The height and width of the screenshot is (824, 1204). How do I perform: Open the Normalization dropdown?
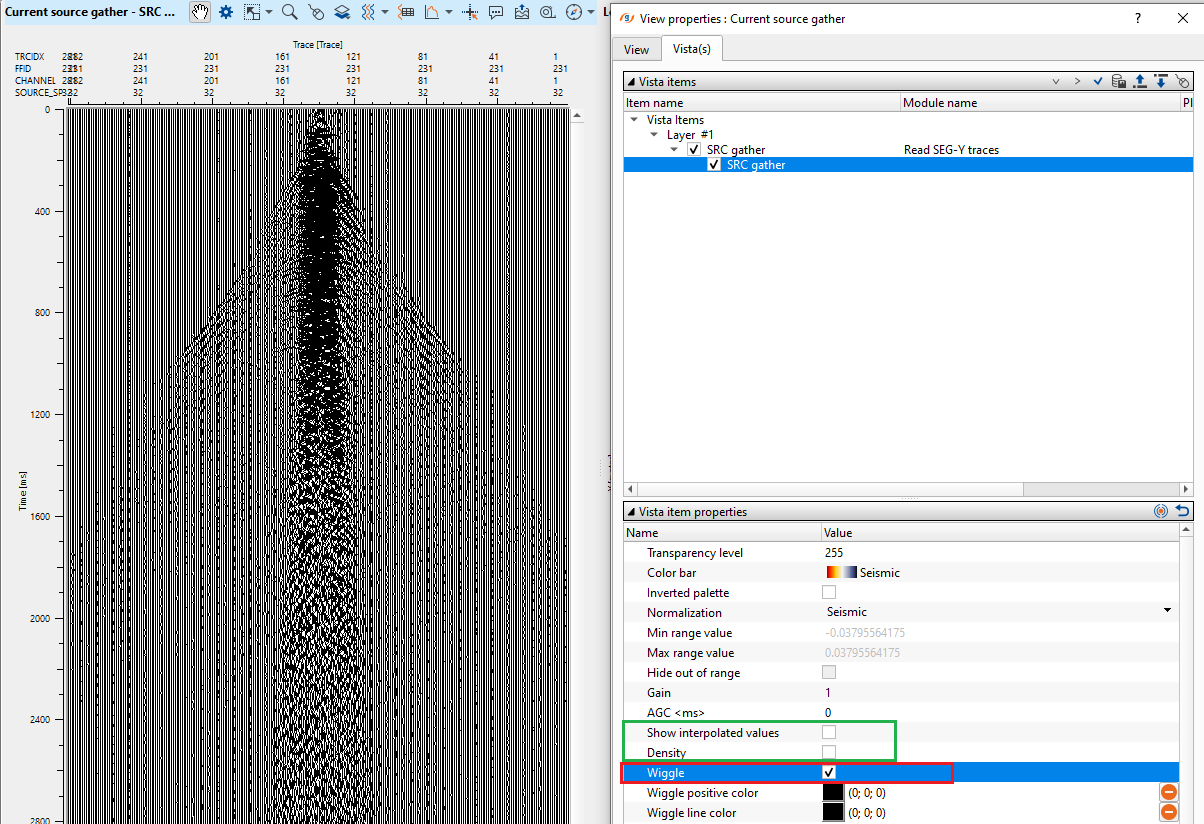(1166, 612)
